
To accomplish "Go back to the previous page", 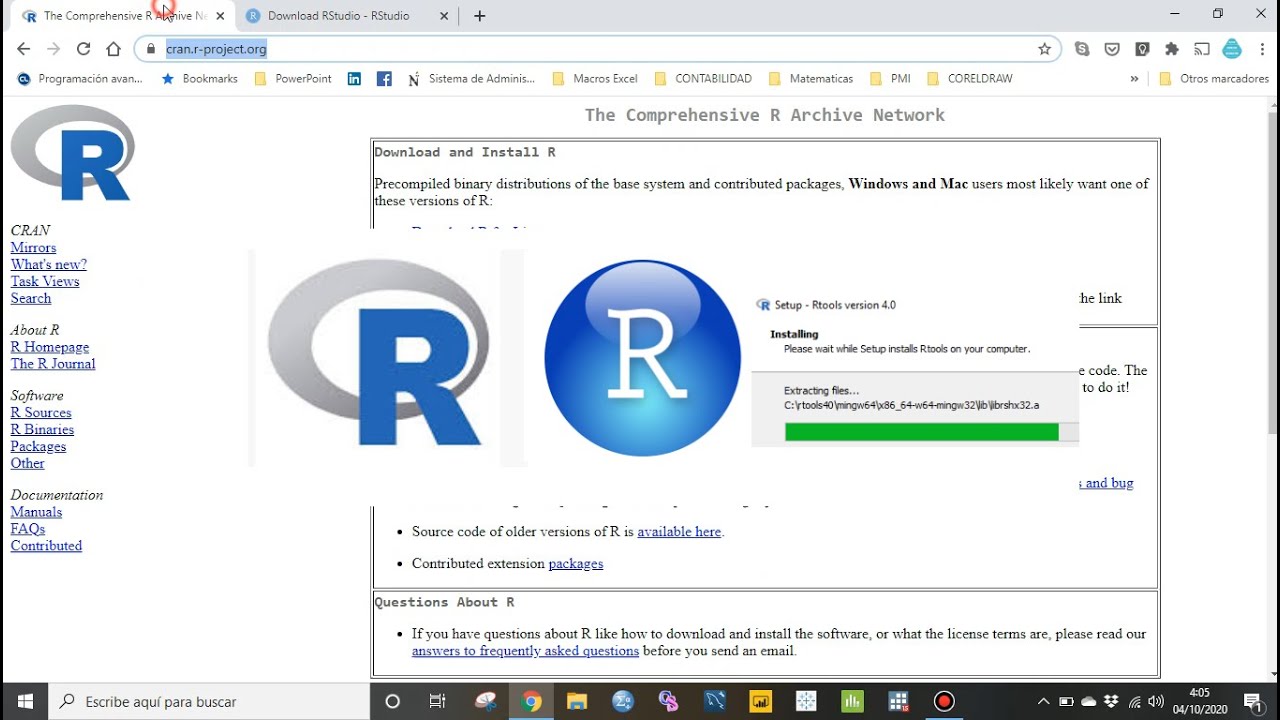I will tap(24, 49).
